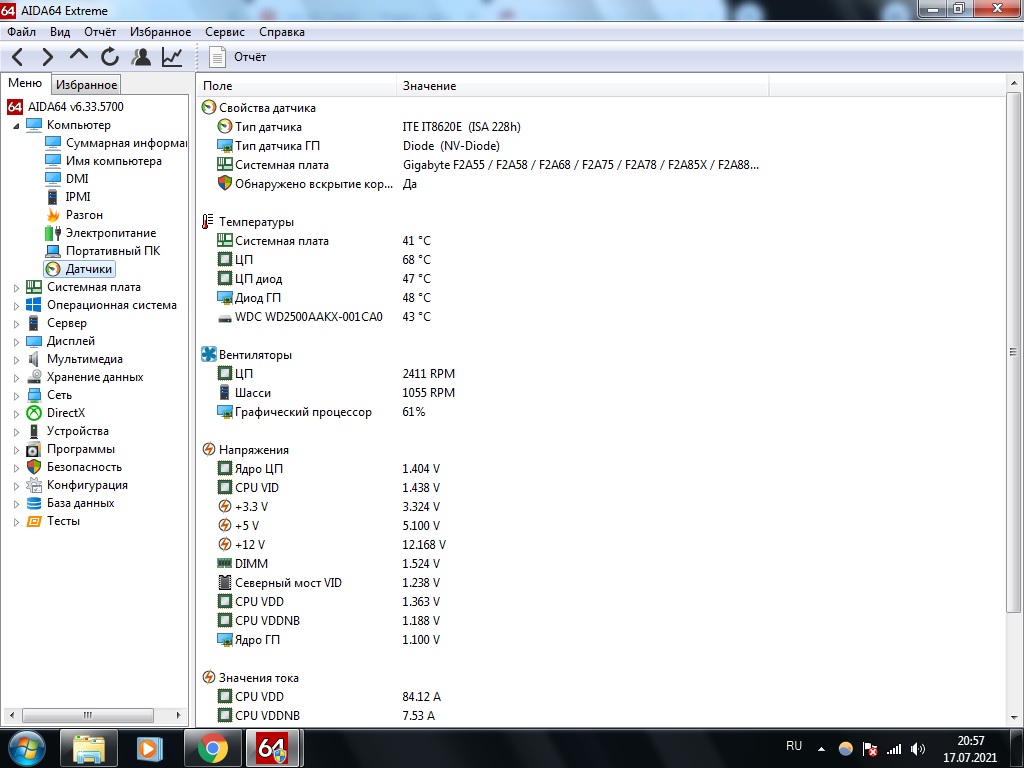This screenshot has height=768, width=1024.
Task: Click the Портативный ПК laptop icon
Action: tap(53, 251)
